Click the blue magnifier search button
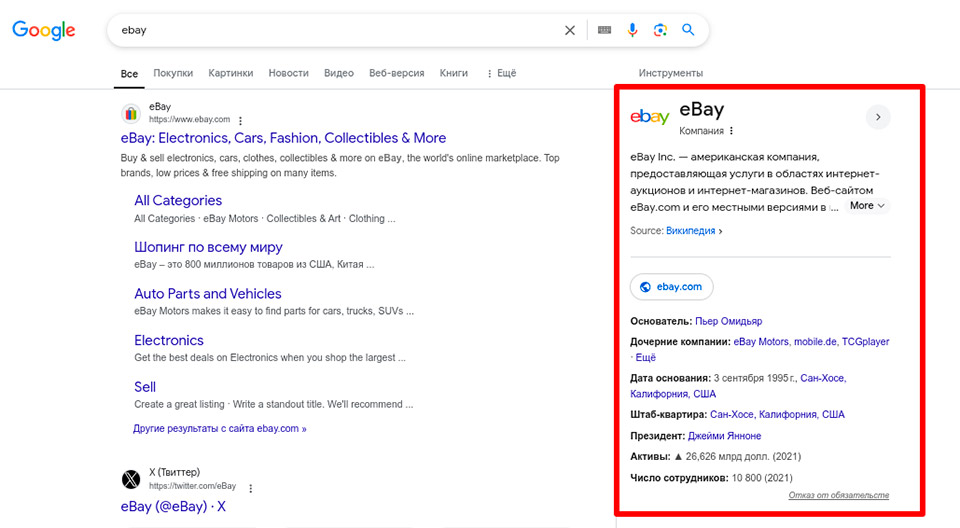Screen dimensions: 960x528 (x=688, y=30)
